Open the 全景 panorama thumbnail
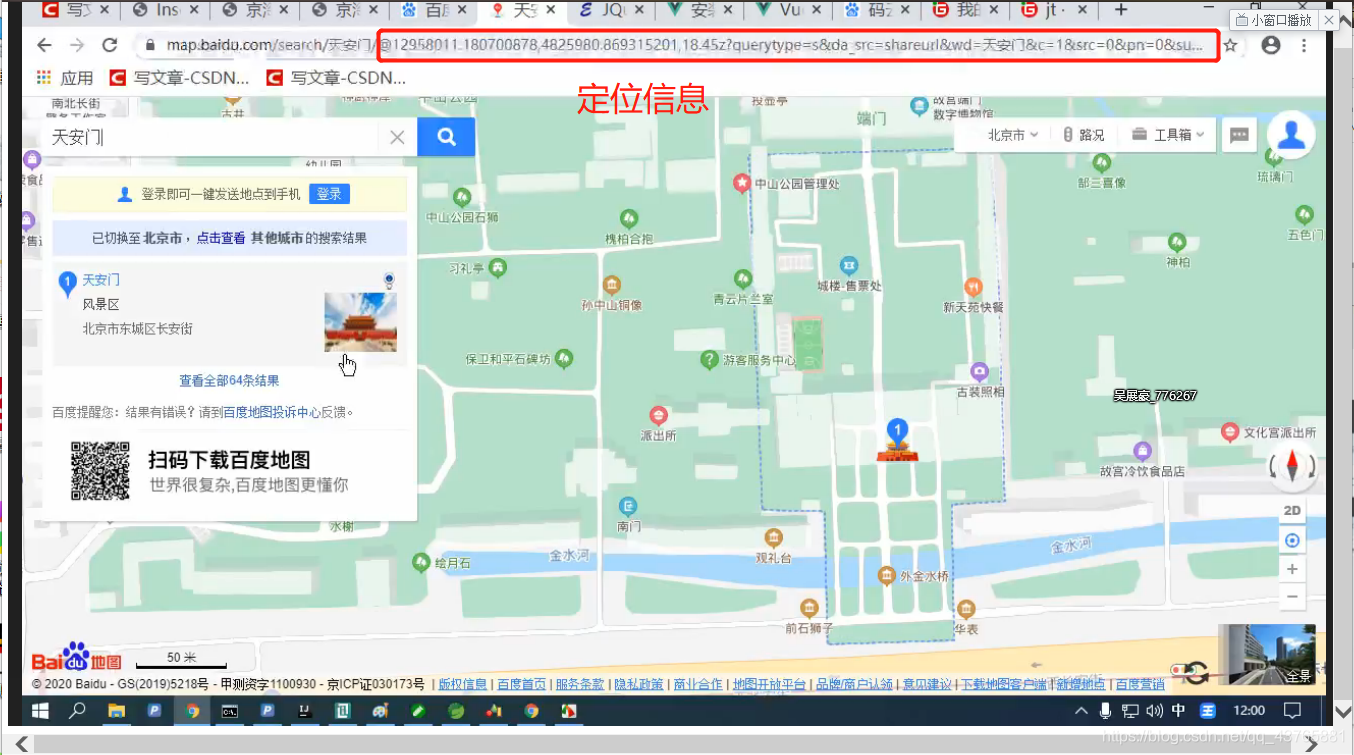This screenshot has width=1354, height=755. point(1266,655)
